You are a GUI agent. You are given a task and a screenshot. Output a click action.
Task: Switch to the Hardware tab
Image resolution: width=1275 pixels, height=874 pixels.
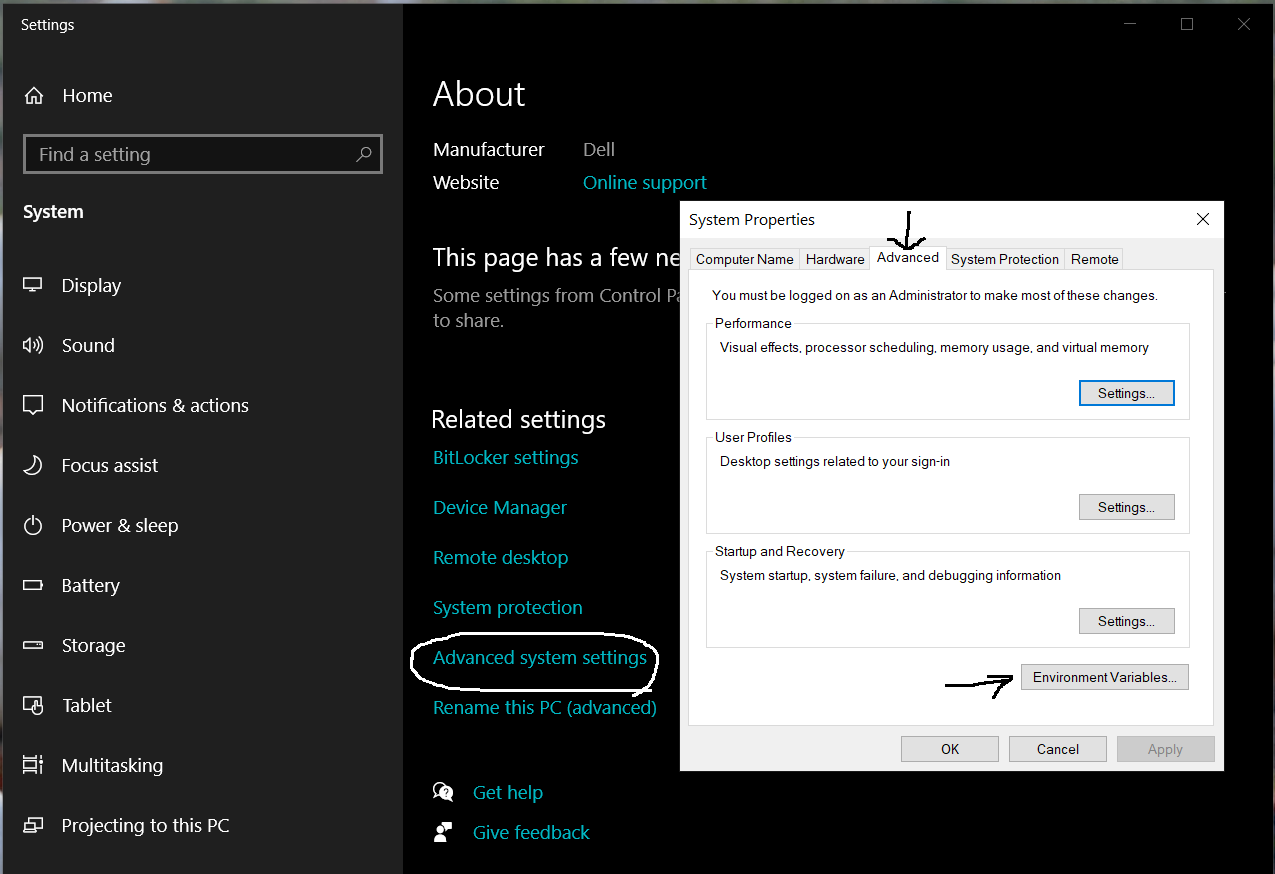[835, 259]
